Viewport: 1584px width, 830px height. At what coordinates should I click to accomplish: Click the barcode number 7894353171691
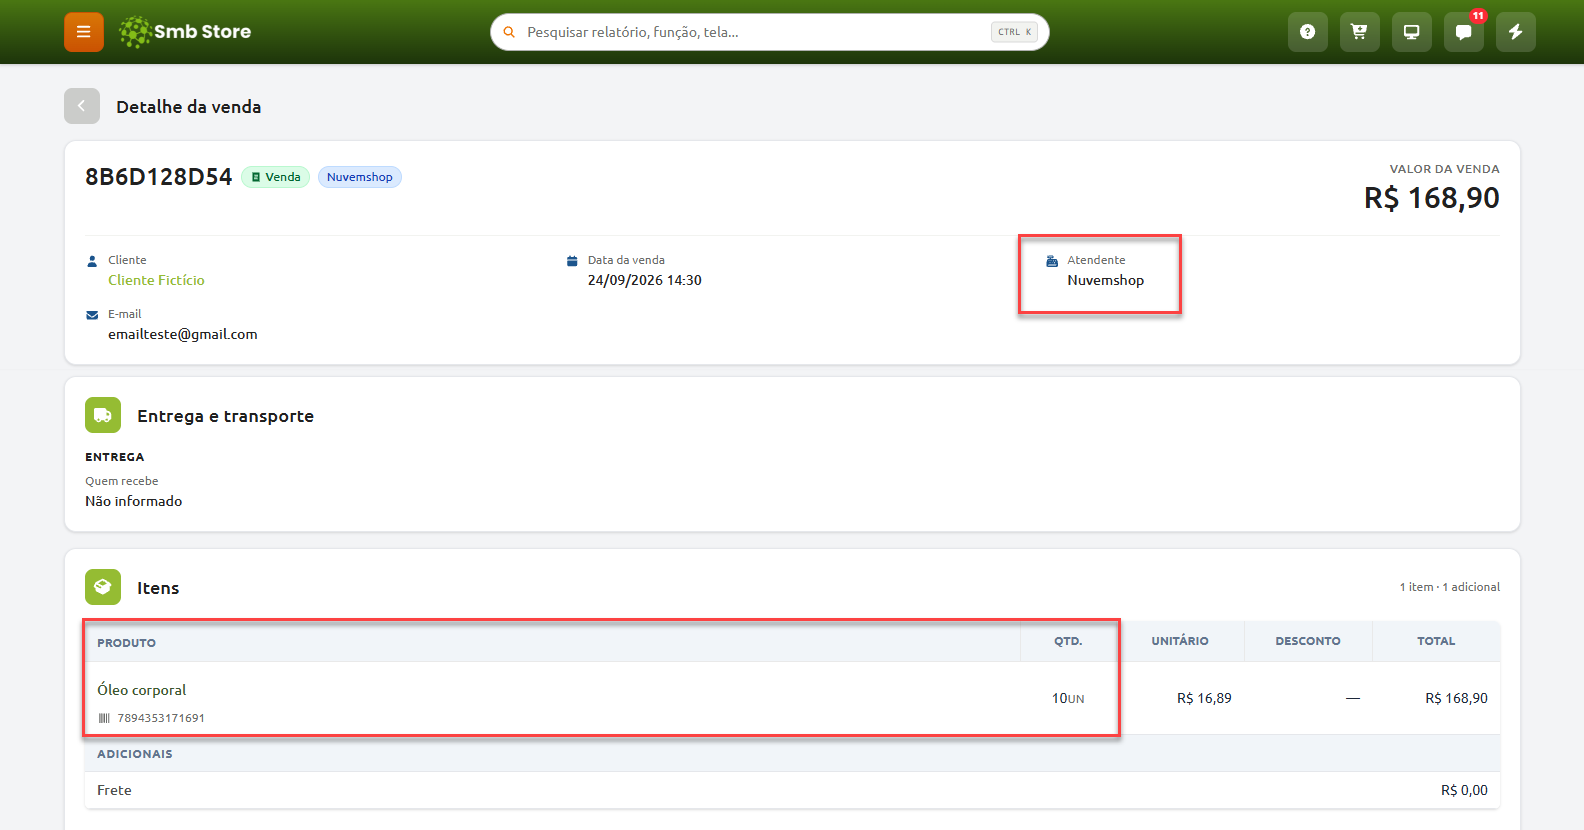(x=161, y=718)
